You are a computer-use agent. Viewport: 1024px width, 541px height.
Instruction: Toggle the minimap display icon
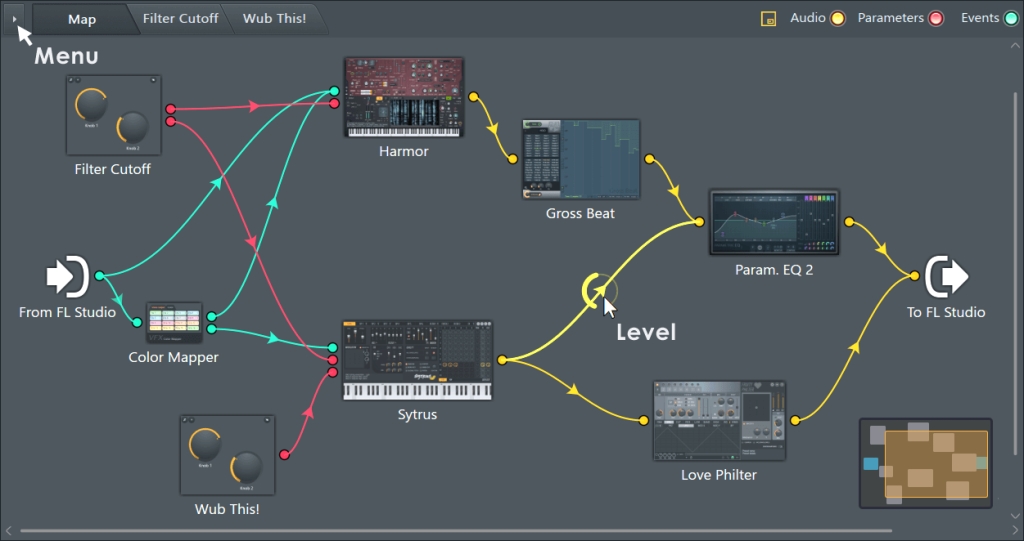(x=769, y=19)
